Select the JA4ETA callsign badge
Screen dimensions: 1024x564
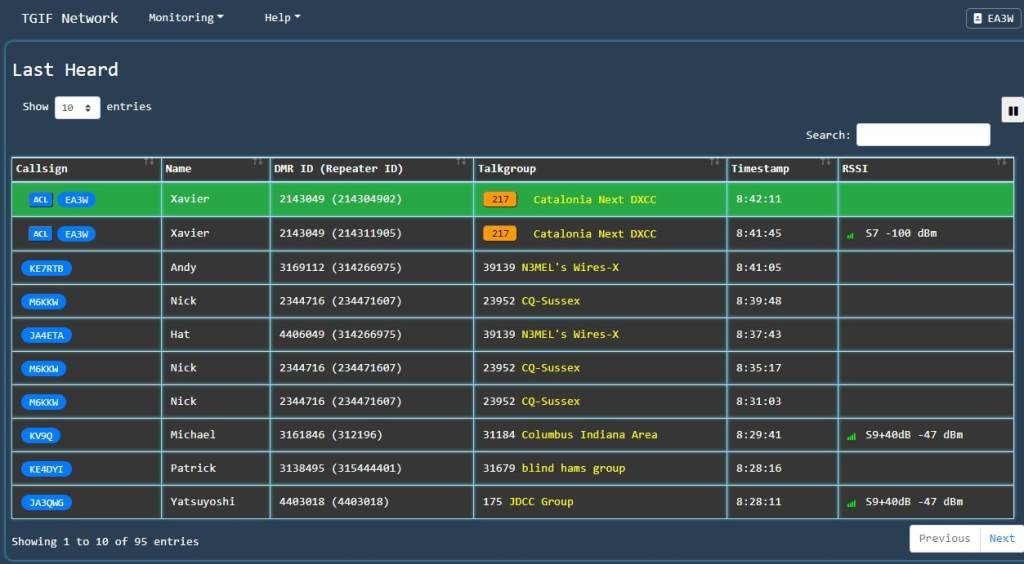click(x=46, y=335)
